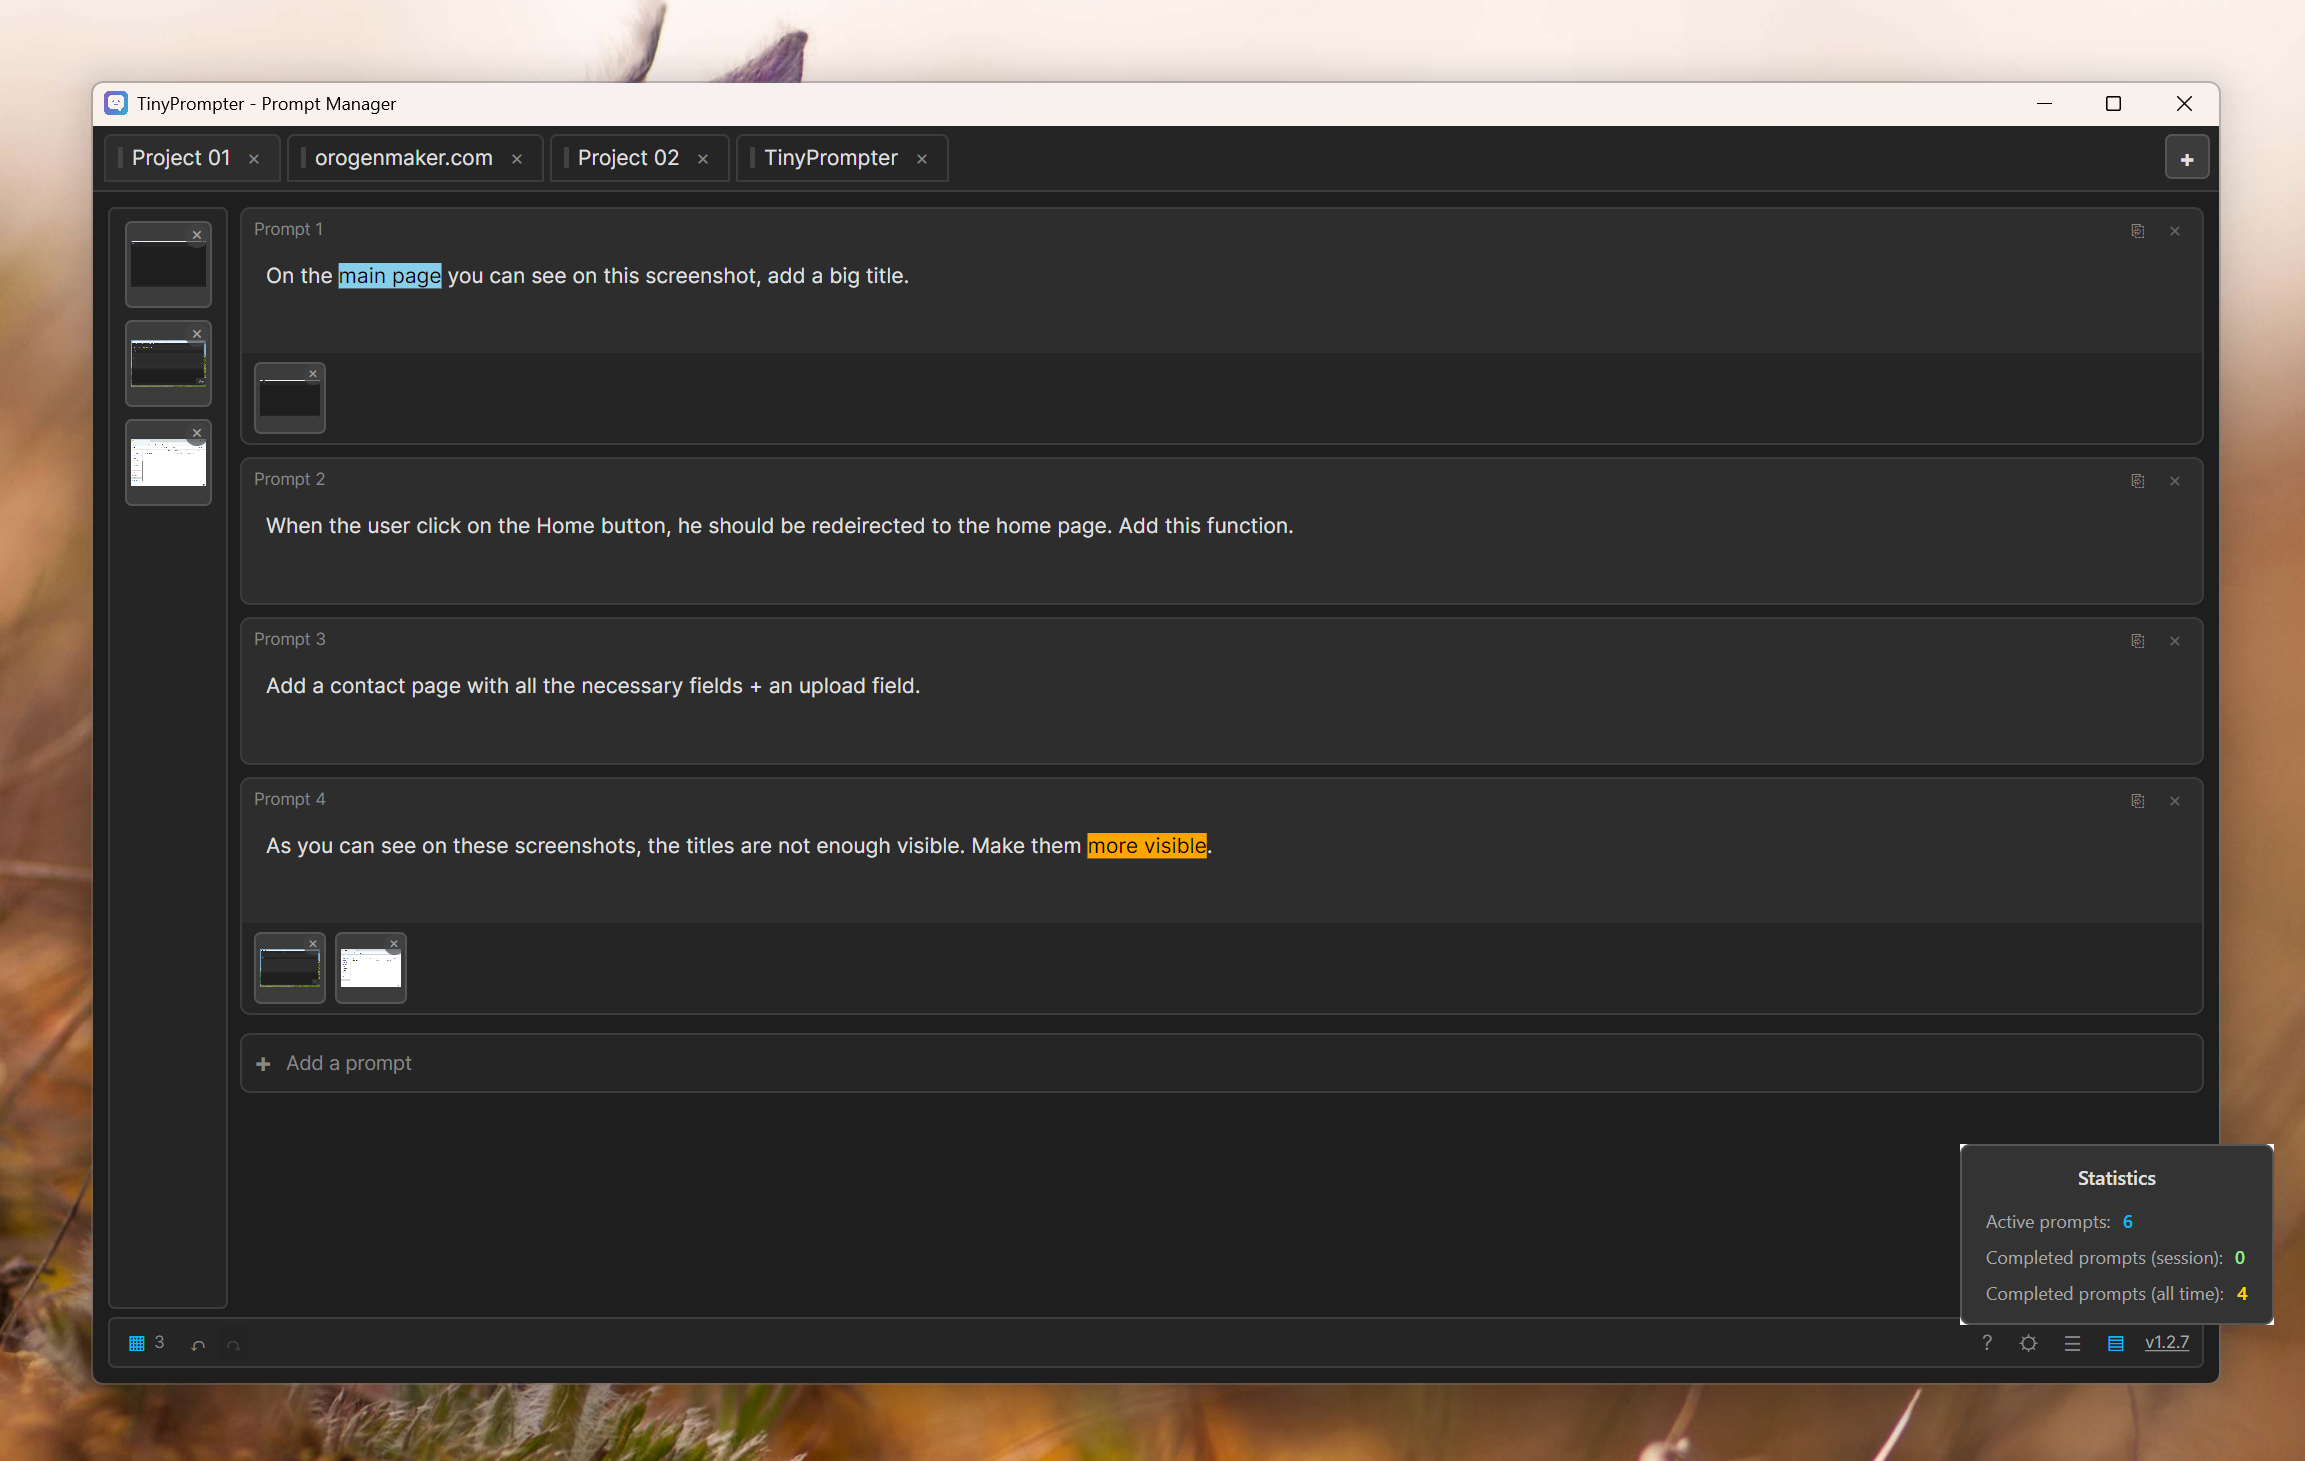This screenshot has height=1461, width=2305.
Task: Click the add new tab plus button
Action: click(x=2186, y=159)
